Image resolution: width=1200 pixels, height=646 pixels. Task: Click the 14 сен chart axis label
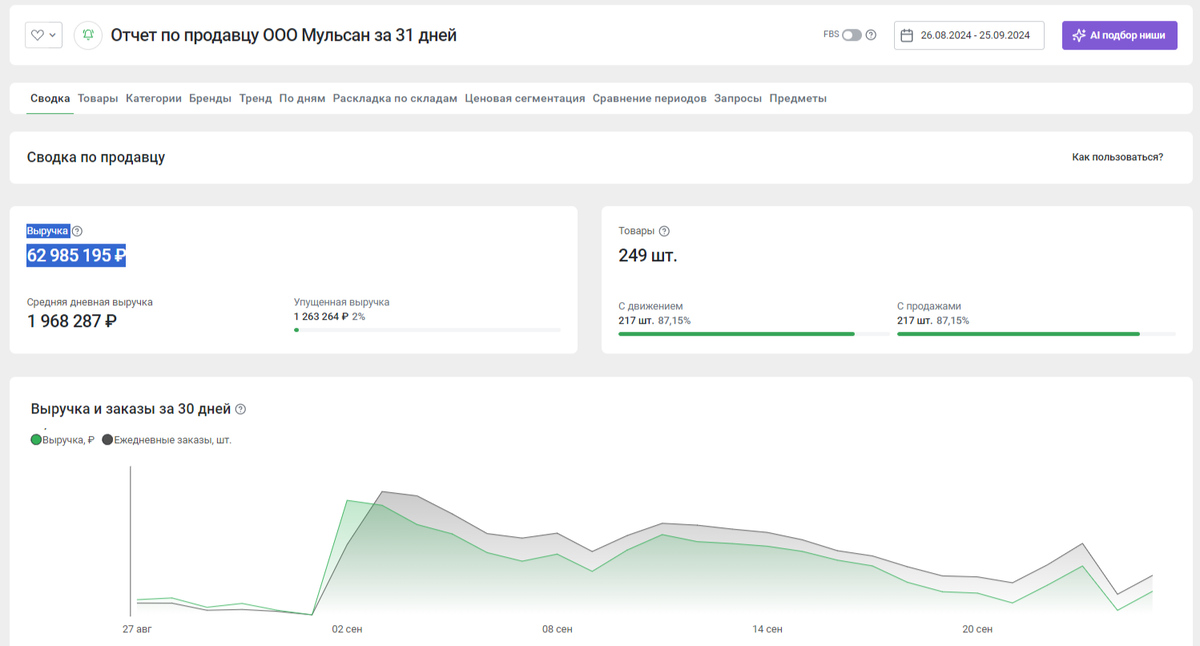pos(767,629)
